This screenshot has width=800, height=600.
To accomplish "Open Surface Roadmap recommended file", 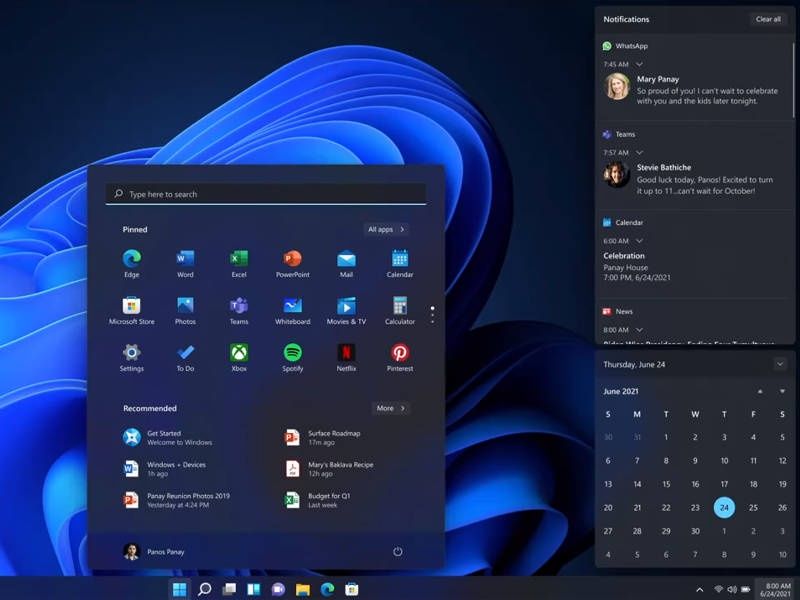I will point(322,438).
